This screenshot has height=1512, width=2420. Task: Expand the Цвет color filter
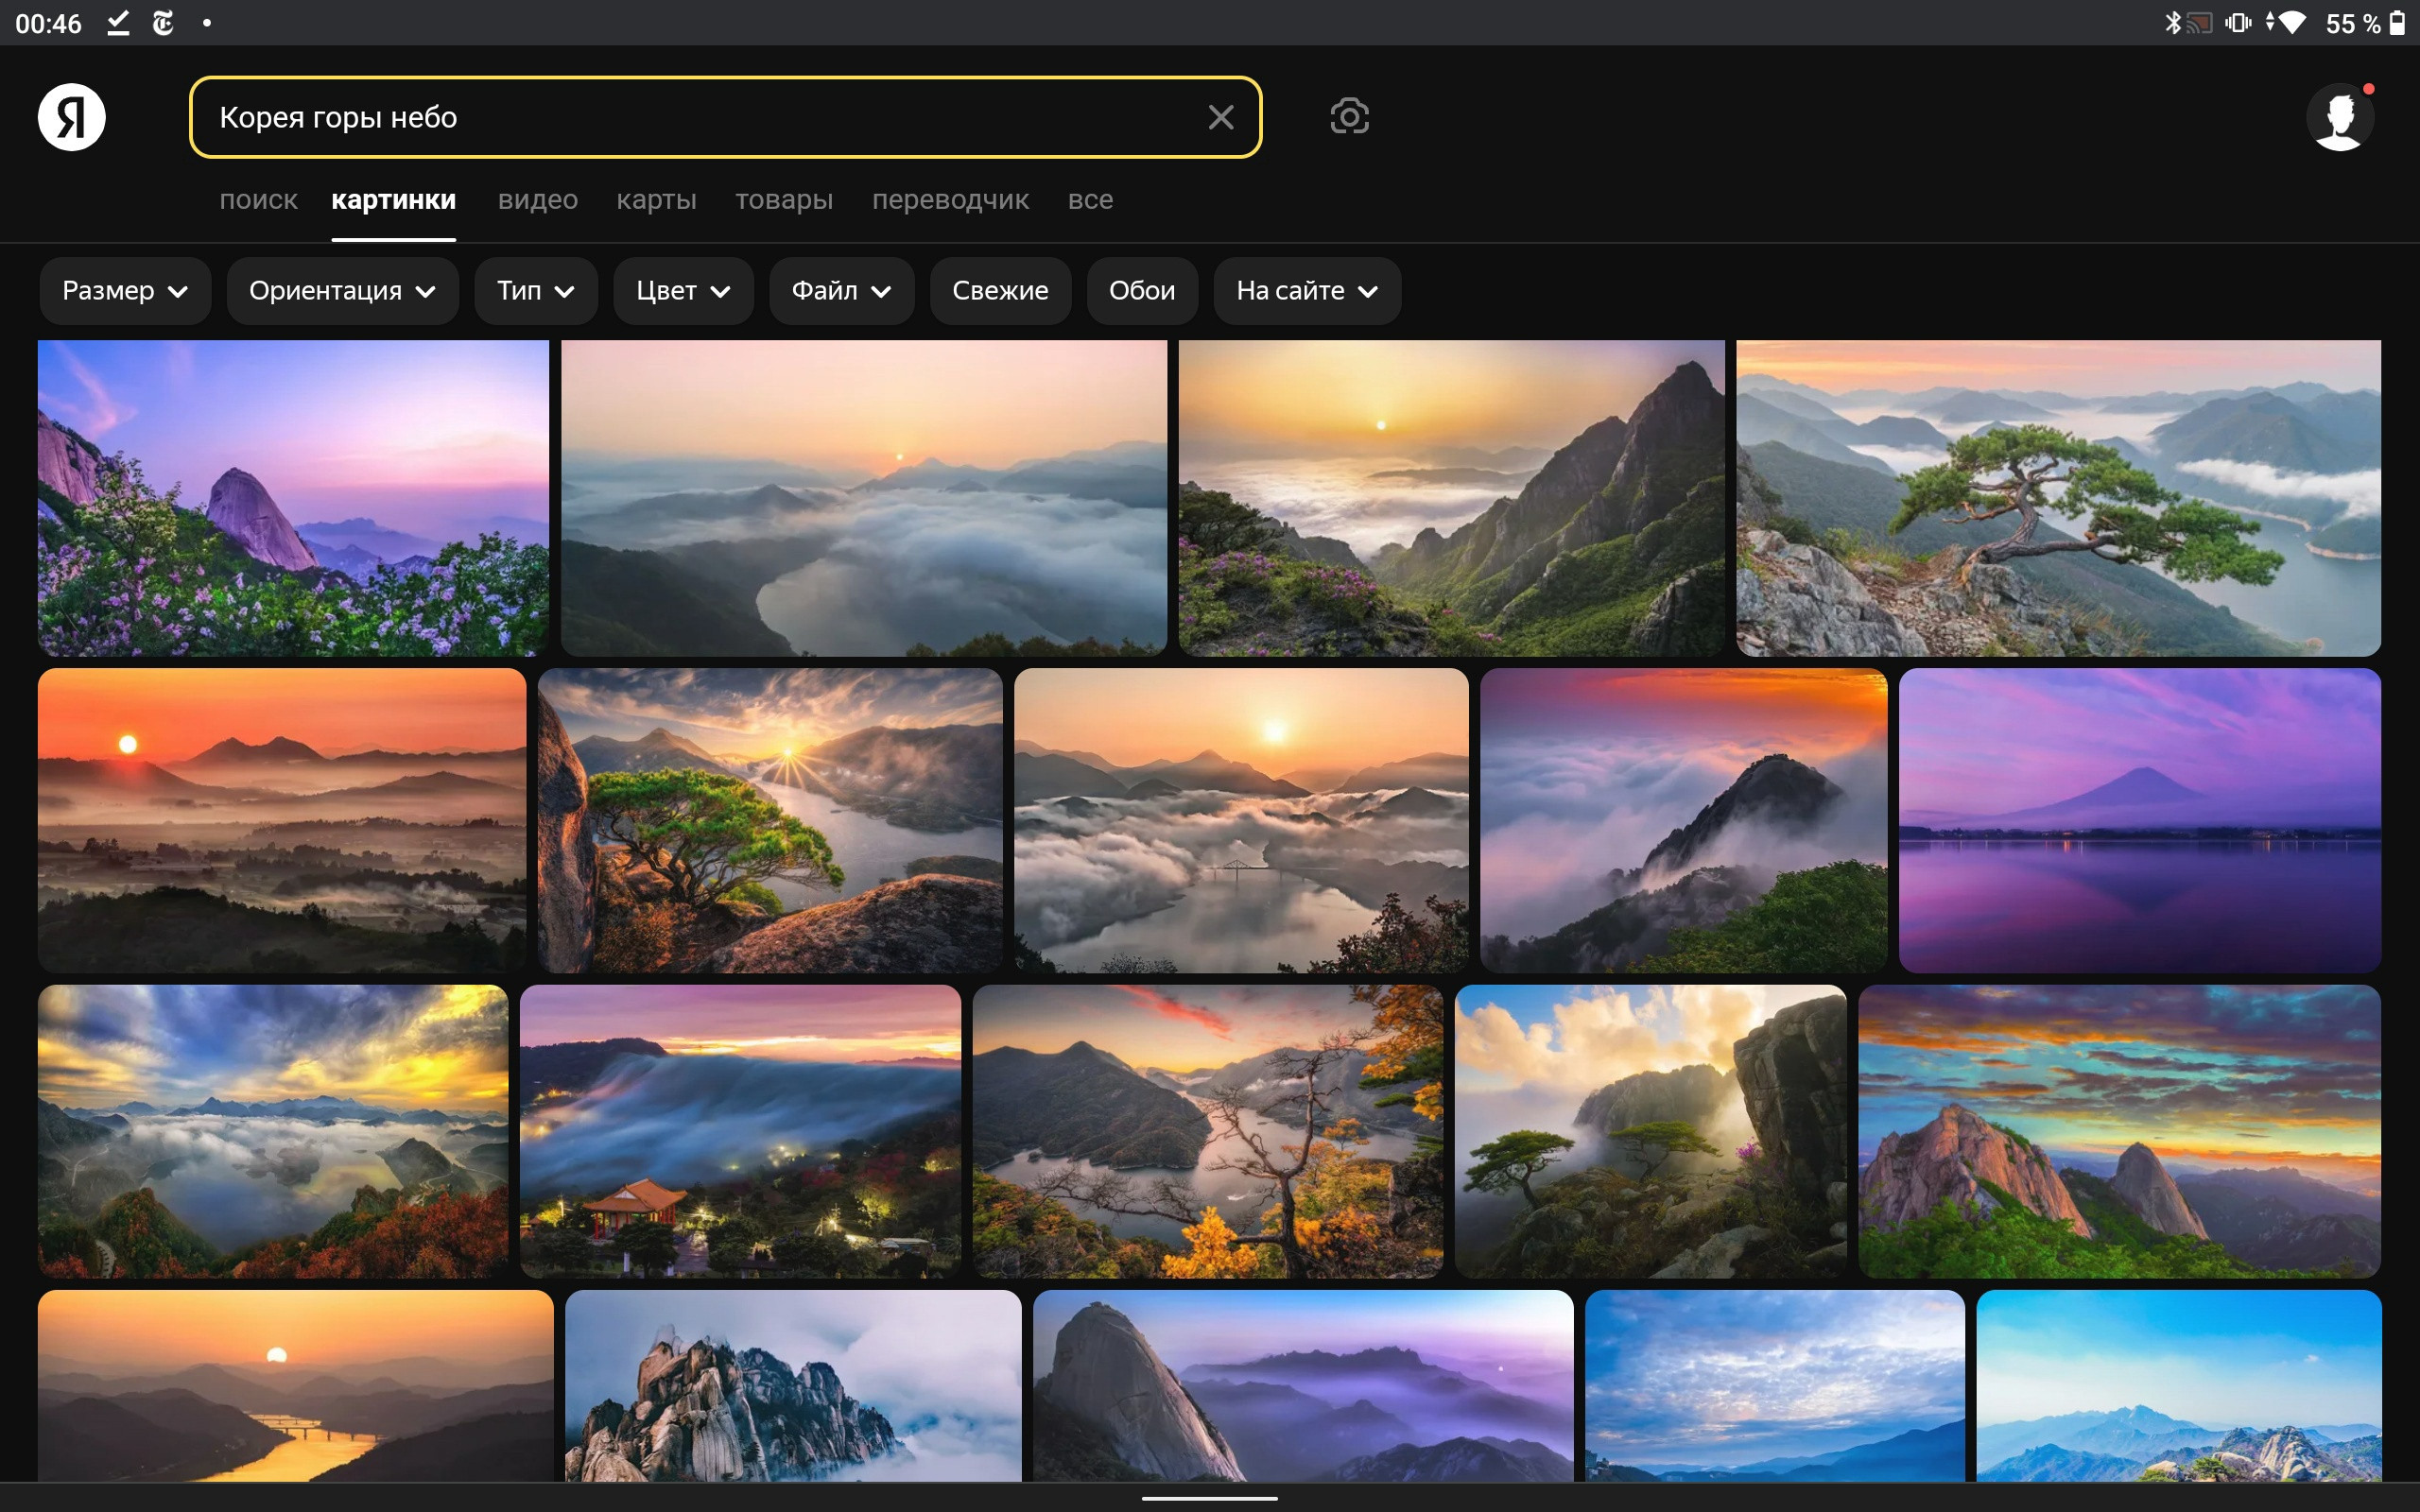[683, 291]
